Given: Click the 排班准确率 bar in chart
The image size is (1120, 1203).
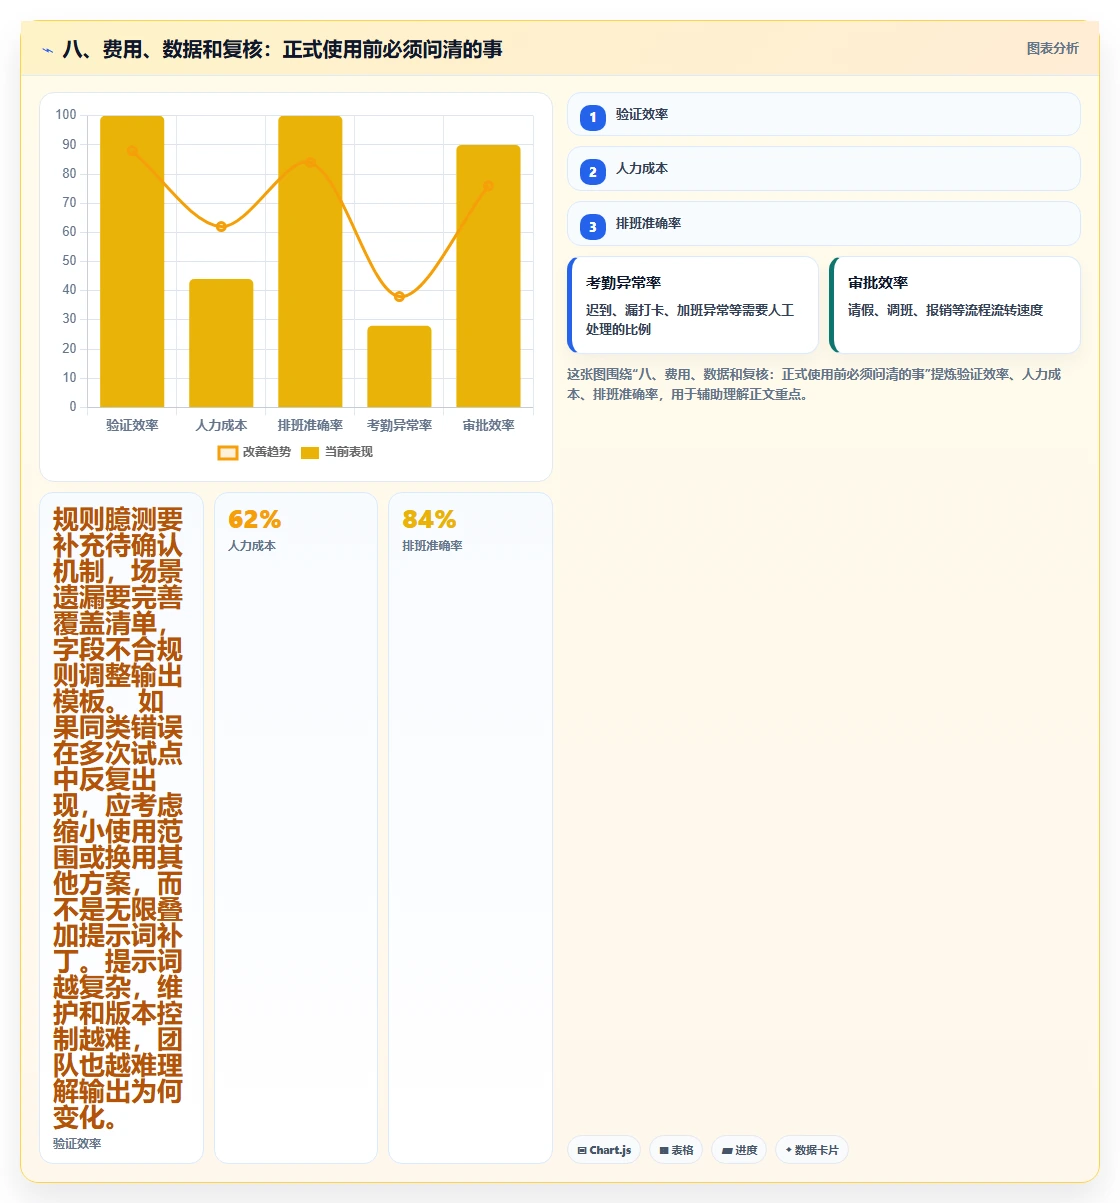Looking at the screenshot, I should [310, 262].
